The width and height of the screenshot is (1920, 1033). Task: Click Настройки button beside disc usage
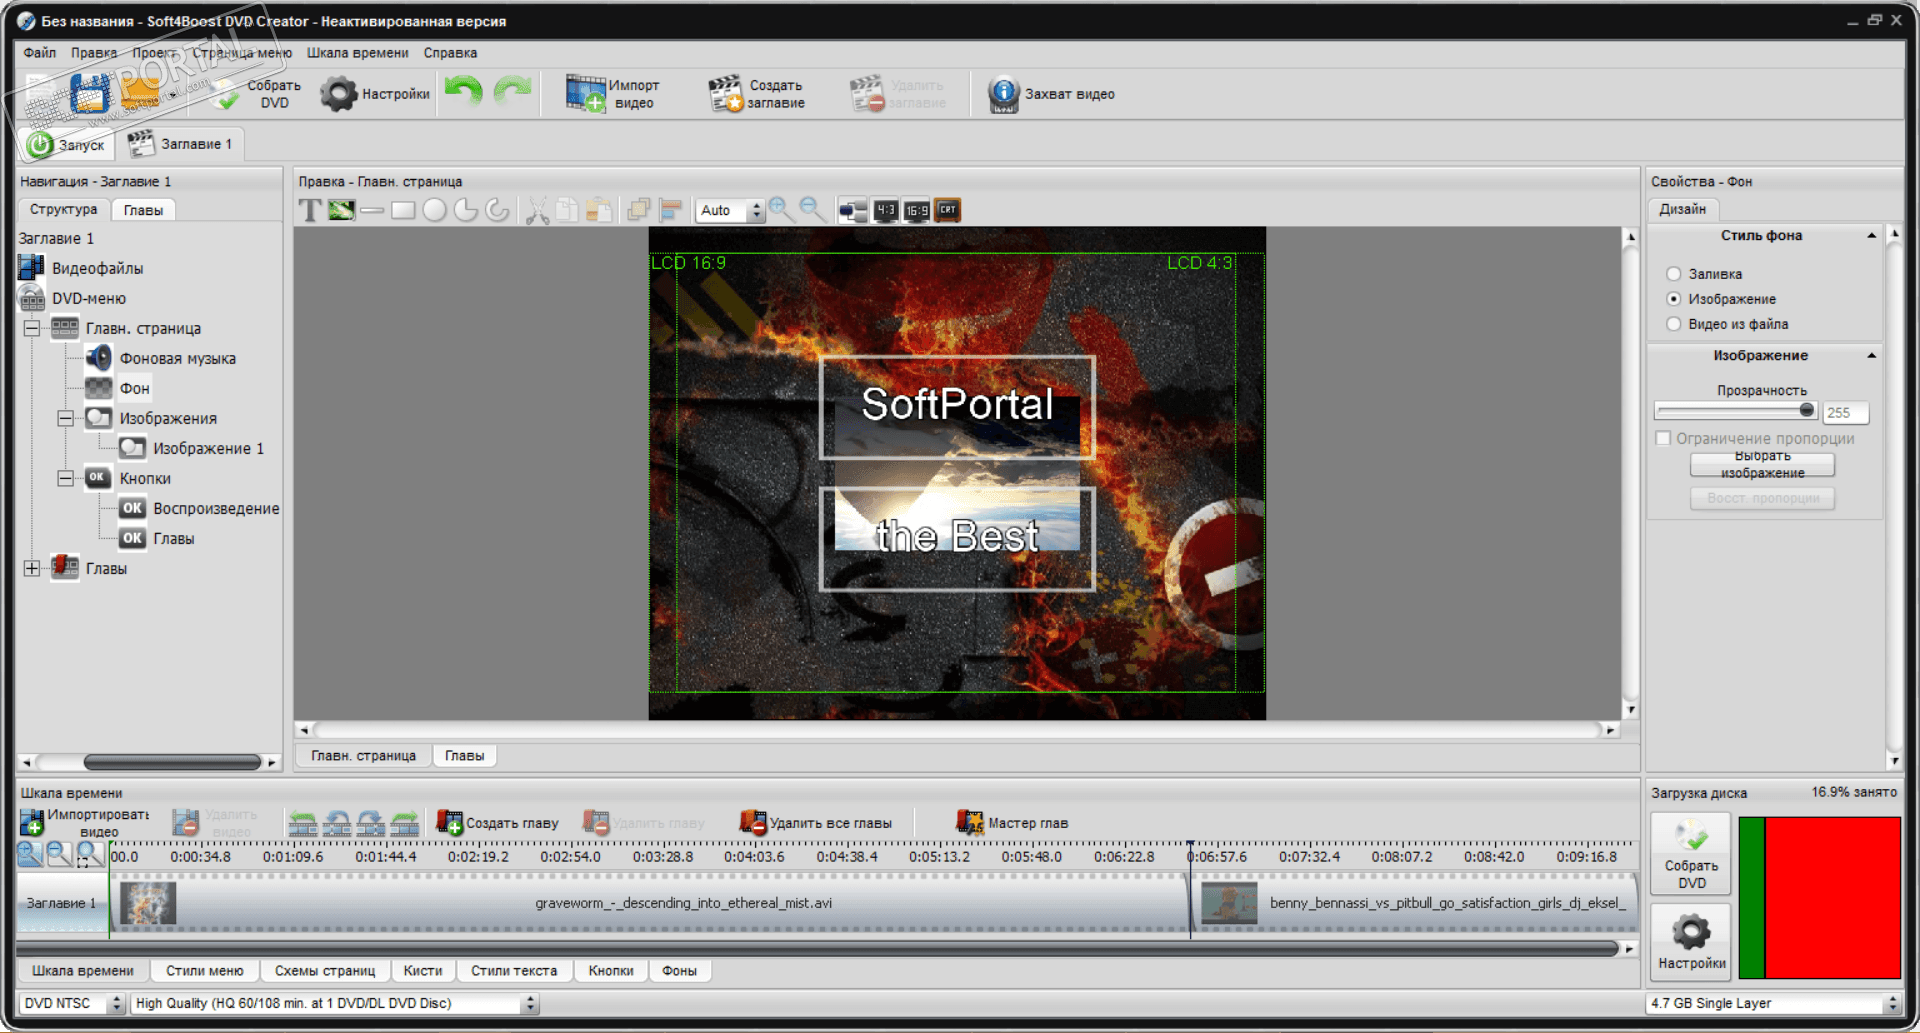tap(1691, 942)
